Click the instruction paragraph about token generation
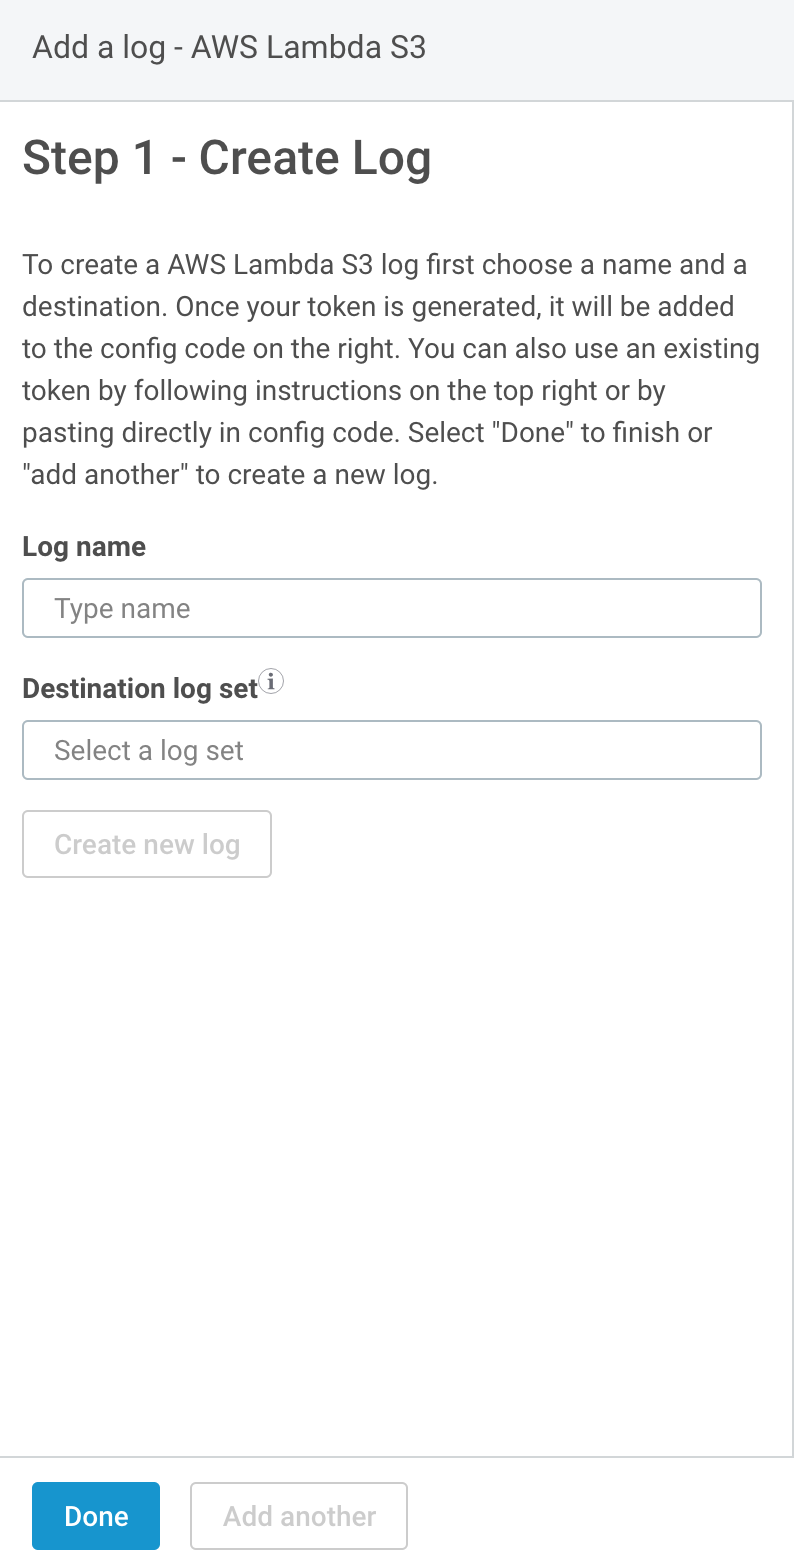Screen dimensions: 794x1564 [391, 370]
